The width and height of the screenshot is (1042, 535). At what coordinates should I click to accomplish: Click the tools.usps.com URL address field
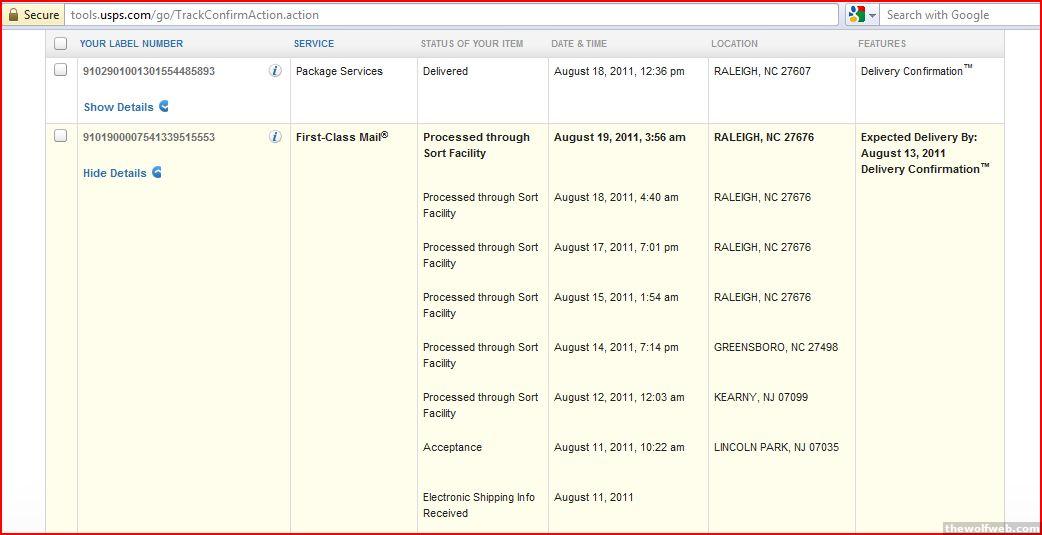pos(450,15)
